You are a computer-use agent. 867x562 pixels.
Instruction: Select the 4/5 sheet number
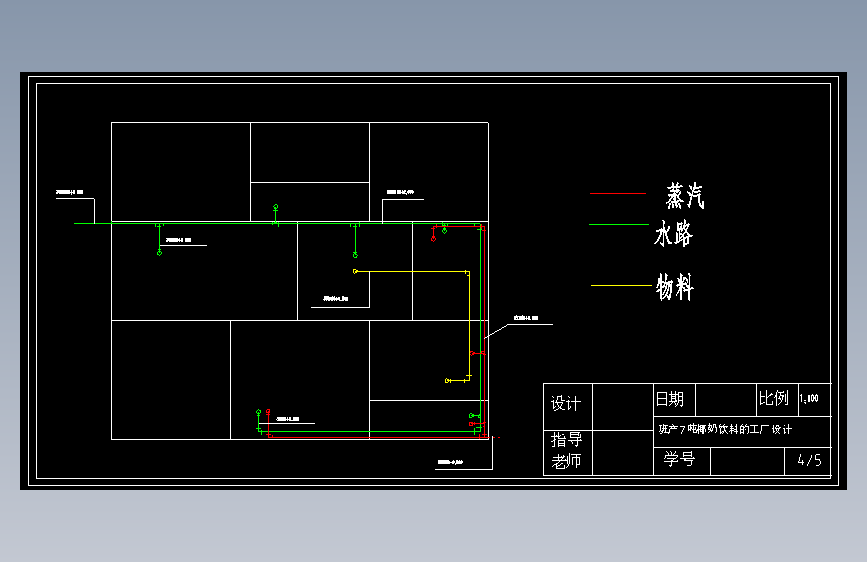(809, 460)
